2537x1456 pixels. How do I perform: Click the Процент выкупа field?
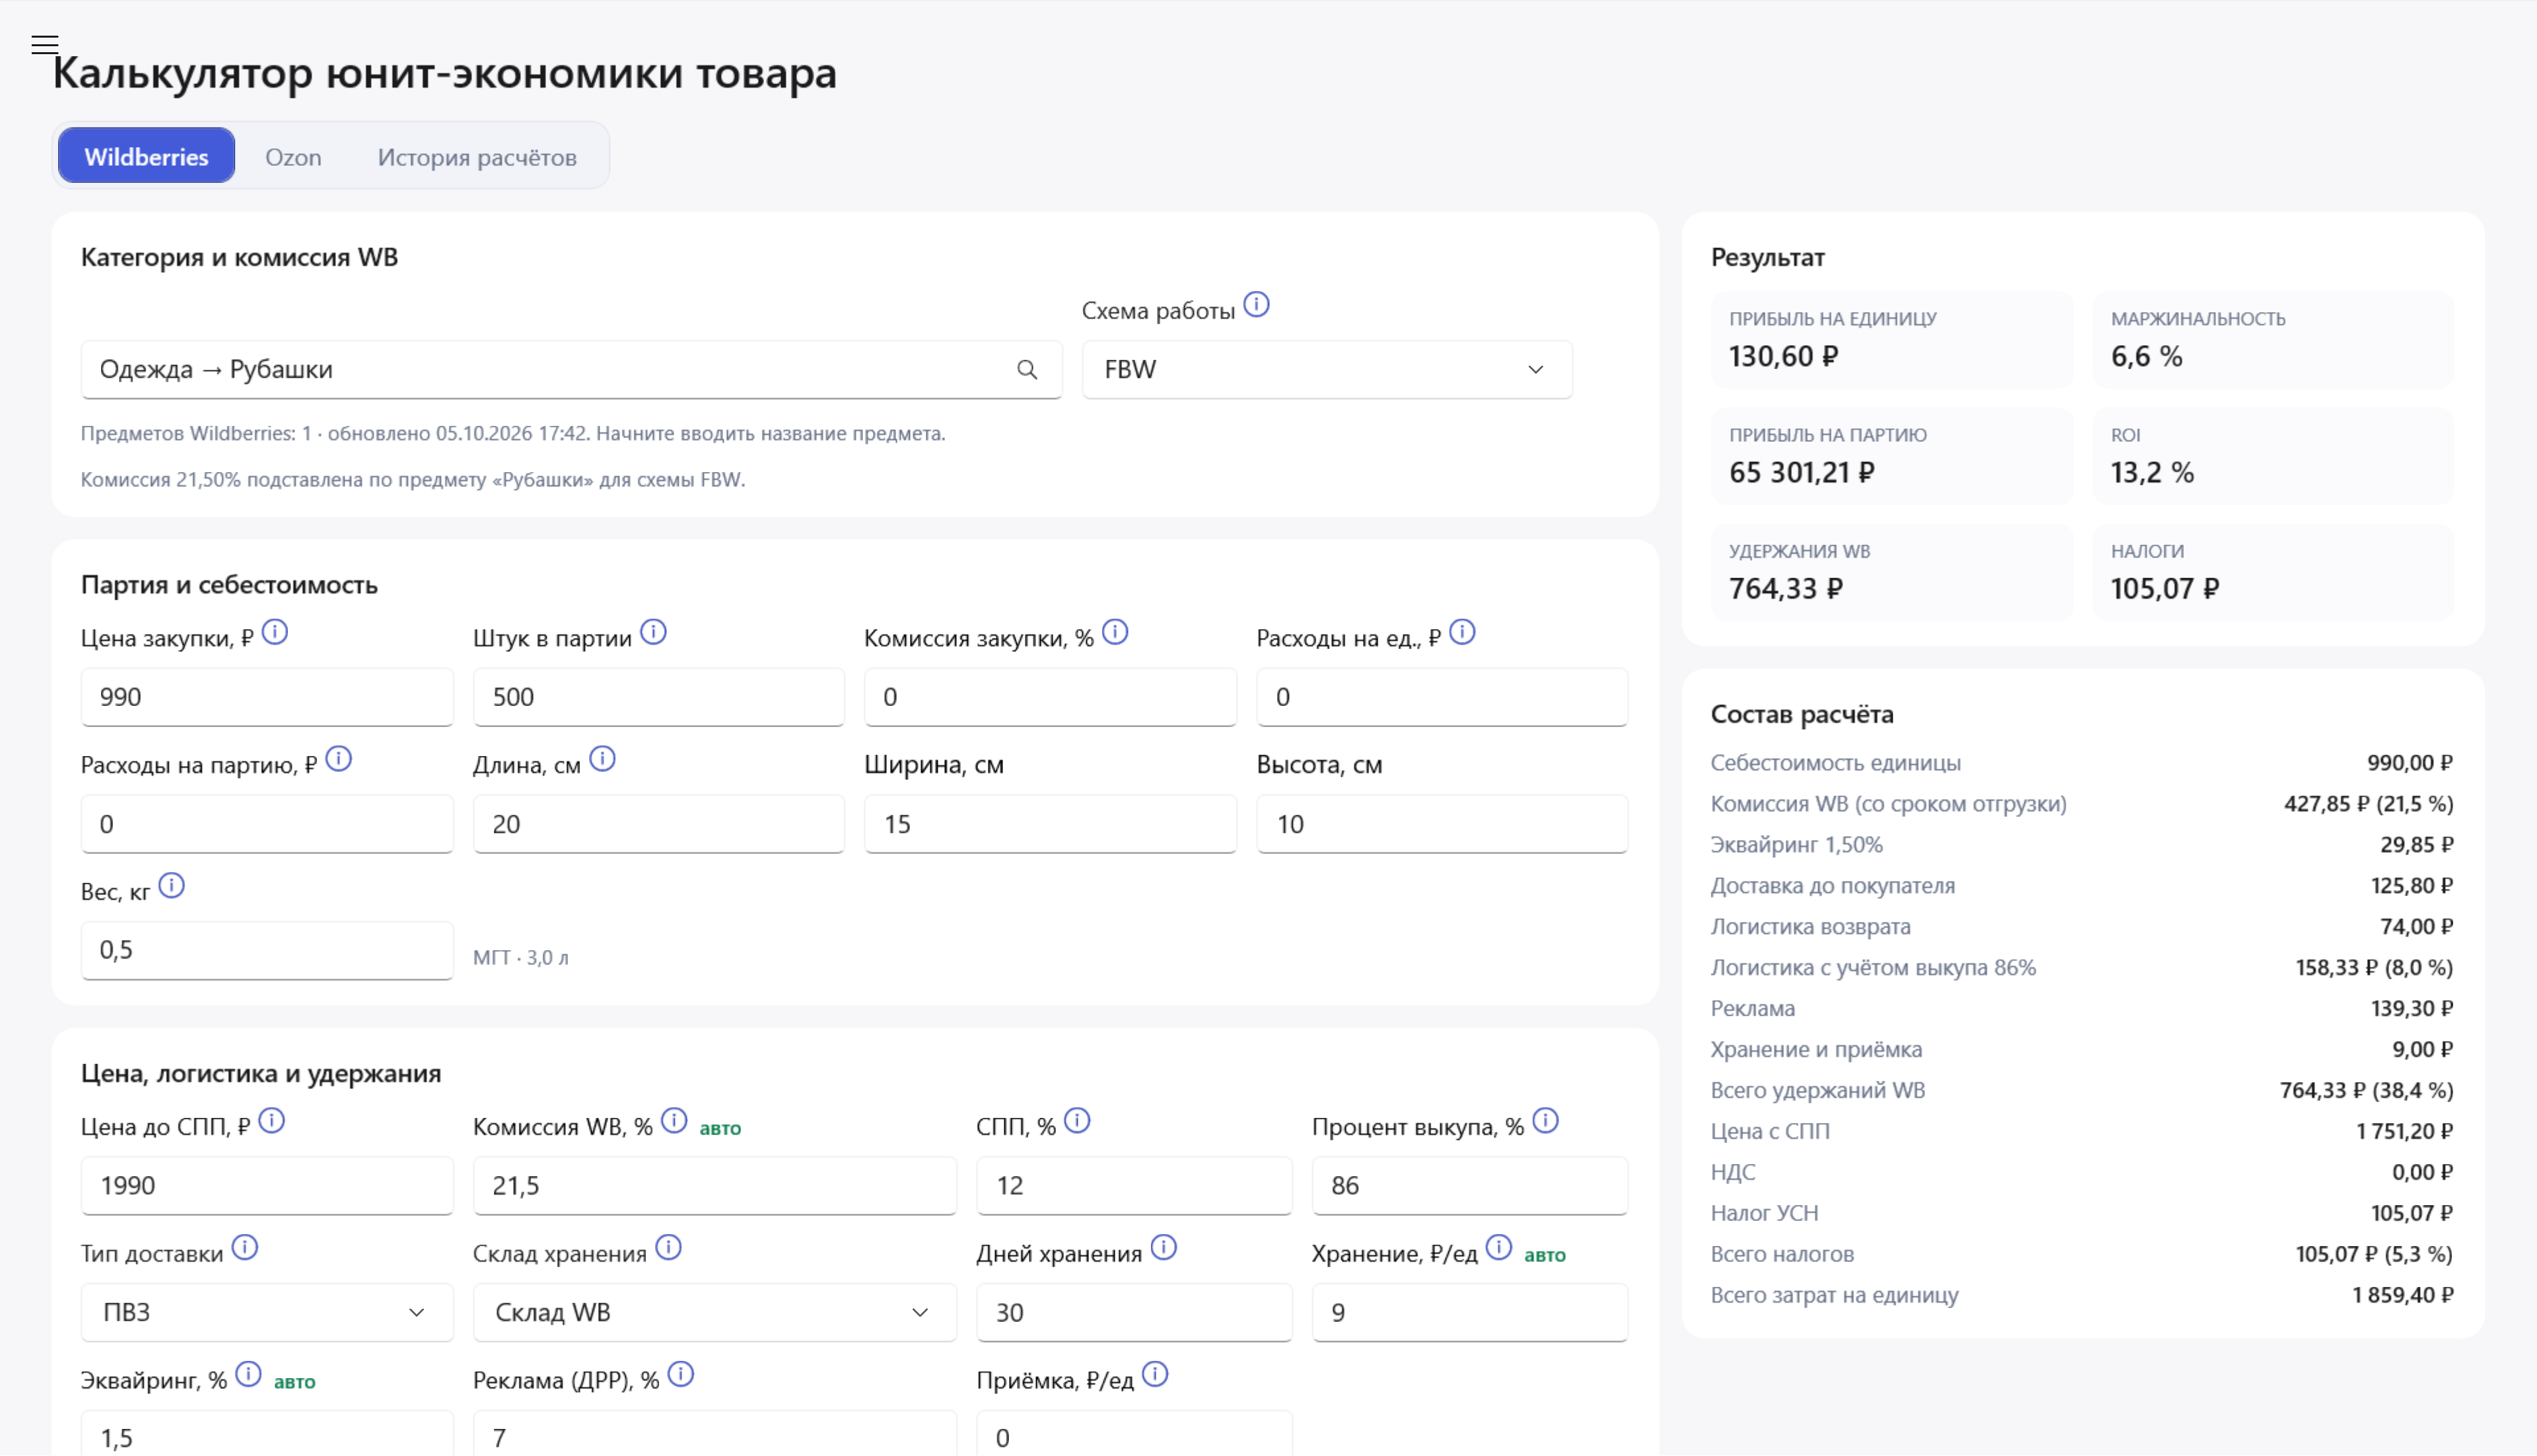pyautogui.click(x=1470, y=1186)
